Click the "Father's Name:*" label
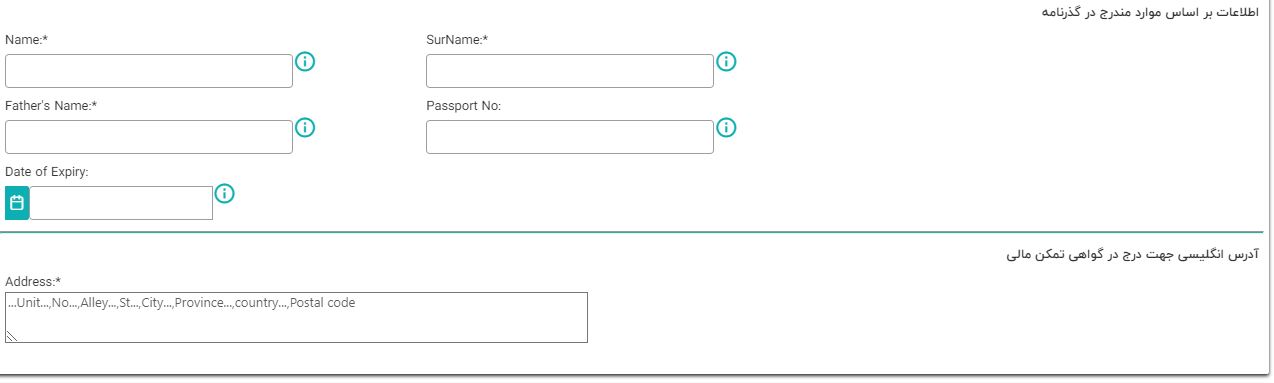This screenshot has width=1274, height=383. (51, 106)
